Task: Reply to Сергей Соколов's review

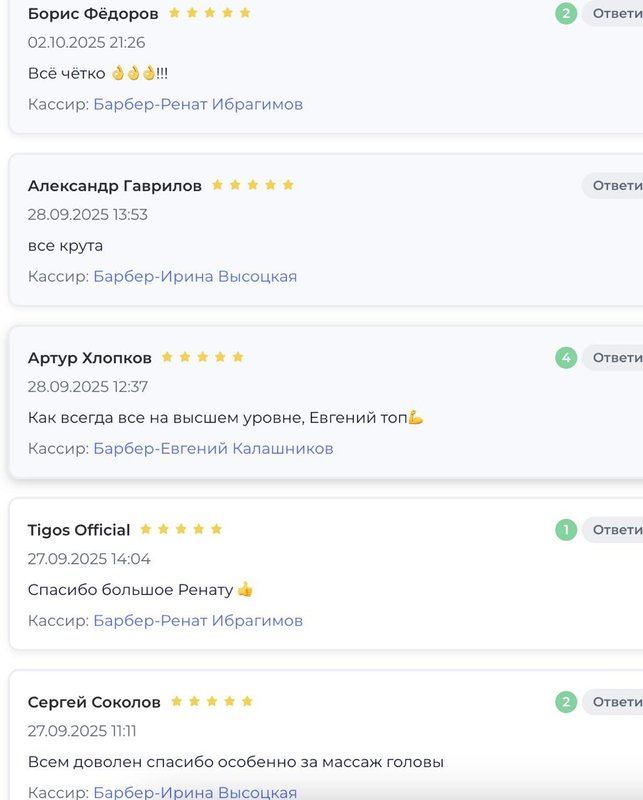Action: (x=615, y=702)
